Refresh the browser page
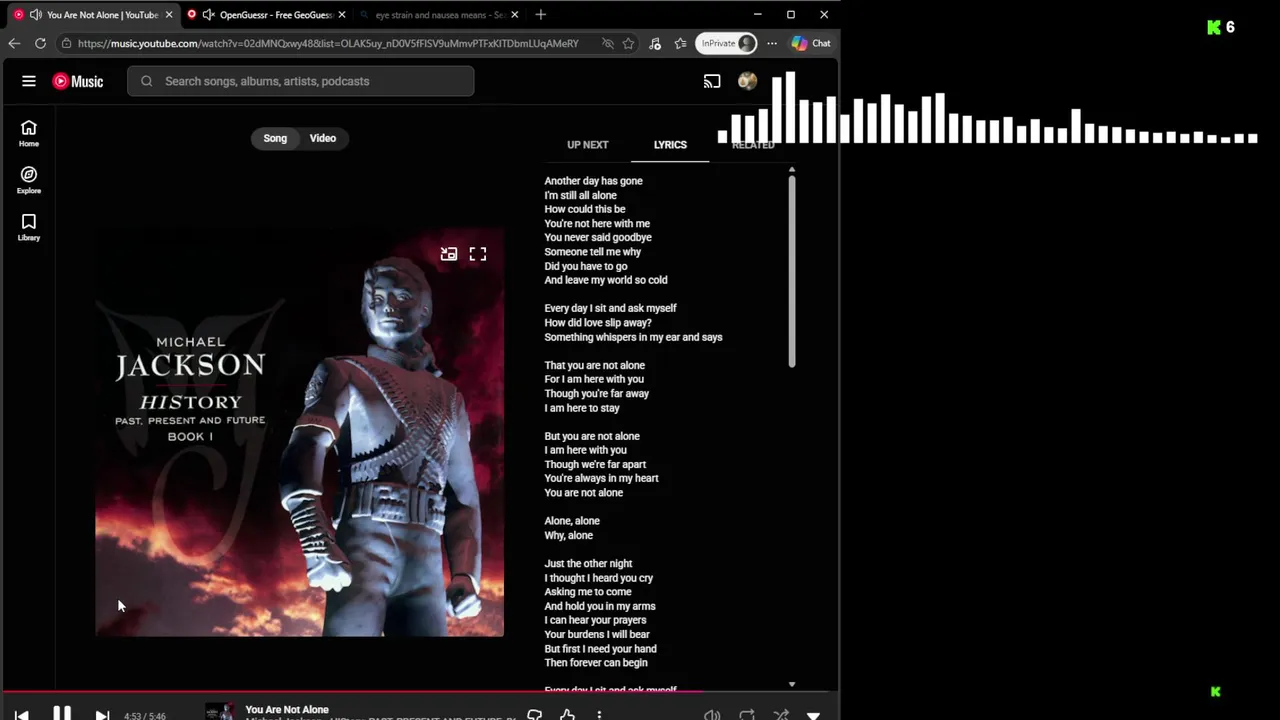This screenshot has height=720, width=1280. click(x=40, y=43)
